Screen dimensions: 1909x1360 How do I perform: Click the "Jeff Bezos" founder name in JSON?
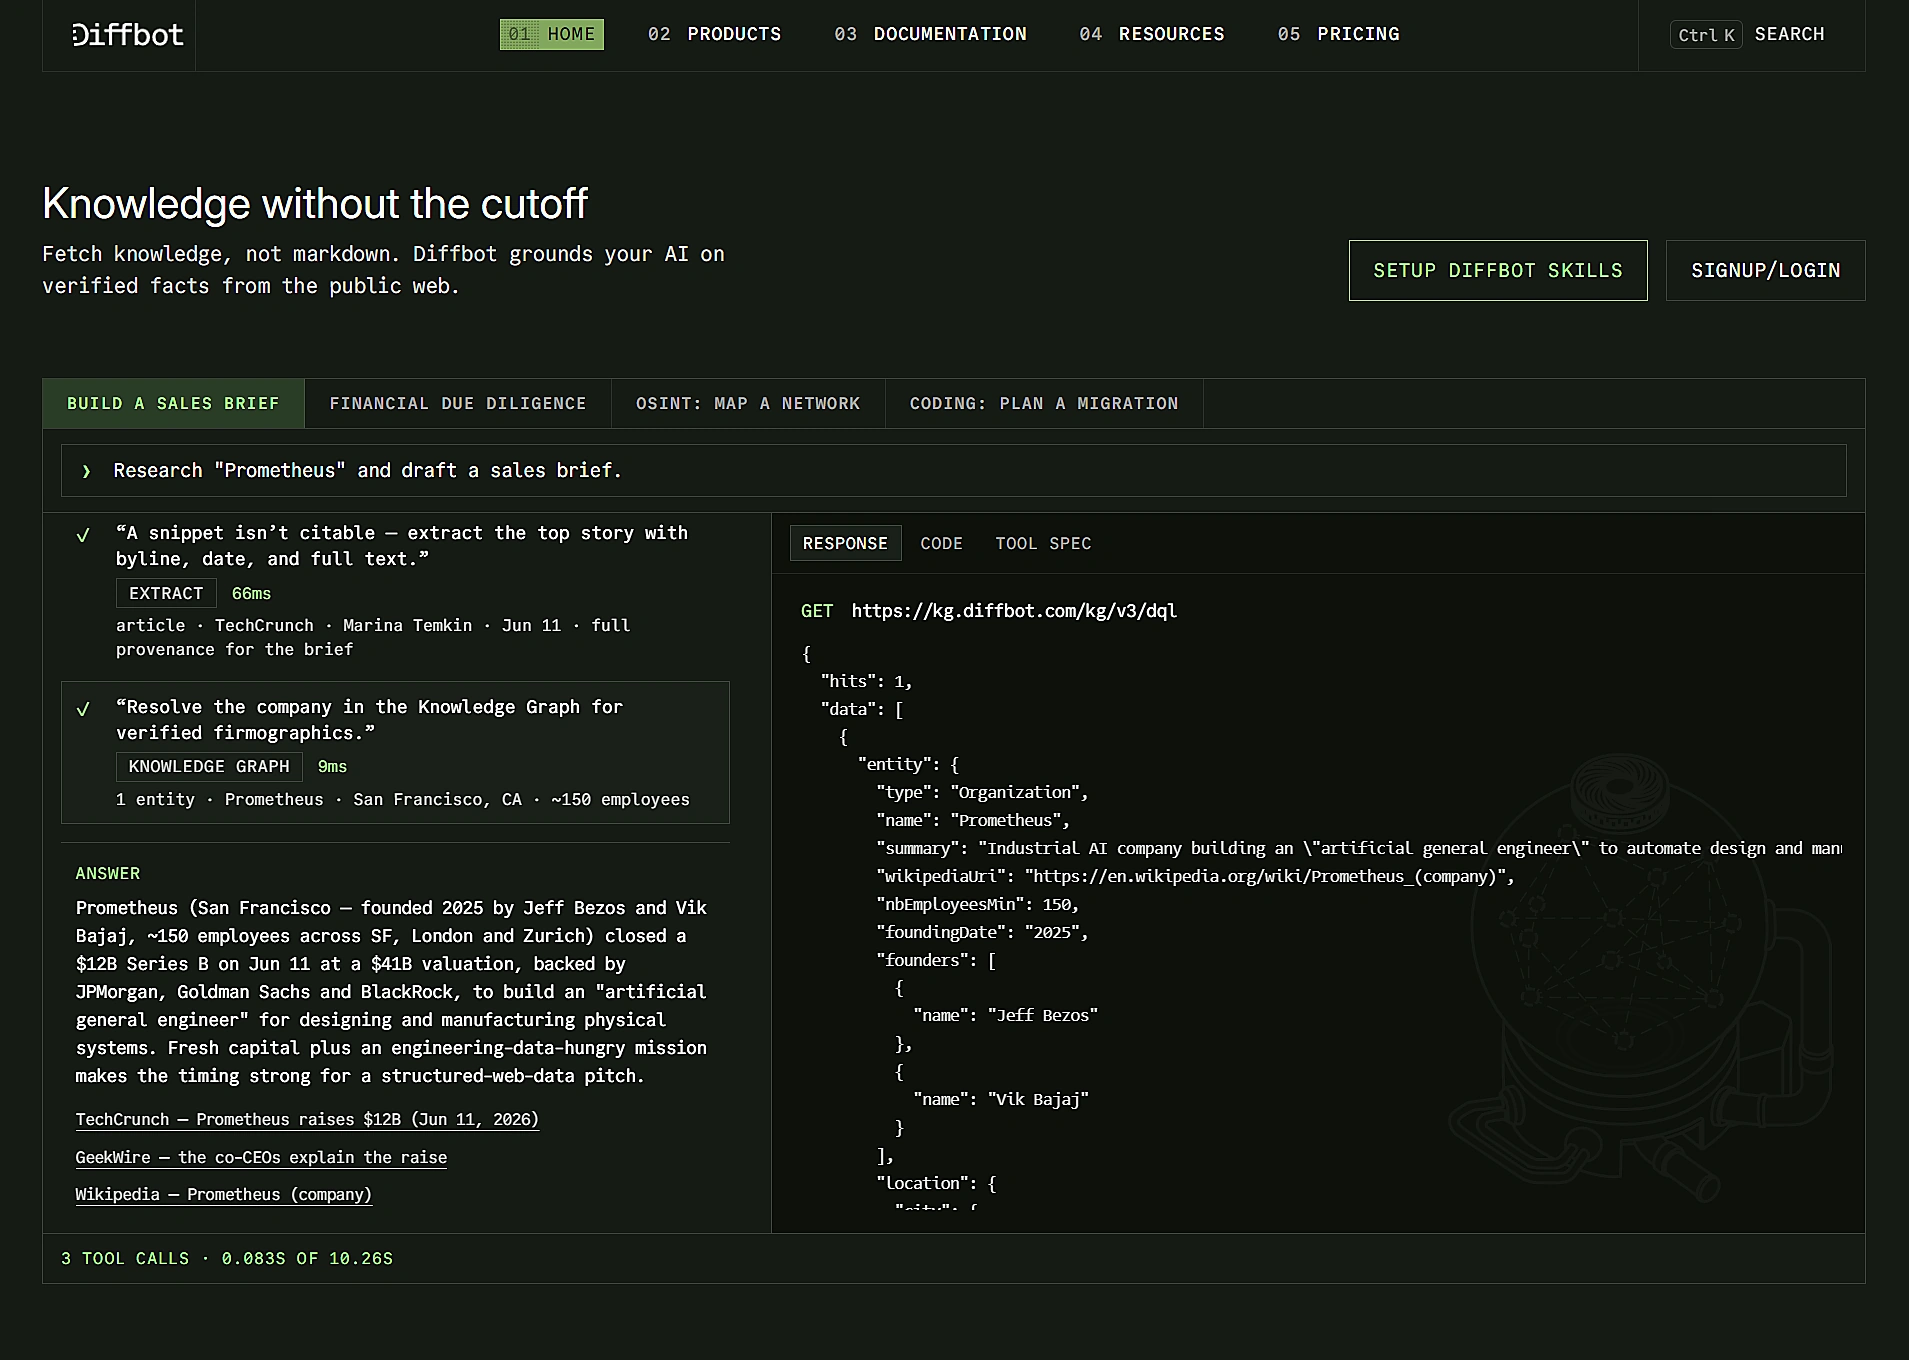[x=1043, y=1015]
